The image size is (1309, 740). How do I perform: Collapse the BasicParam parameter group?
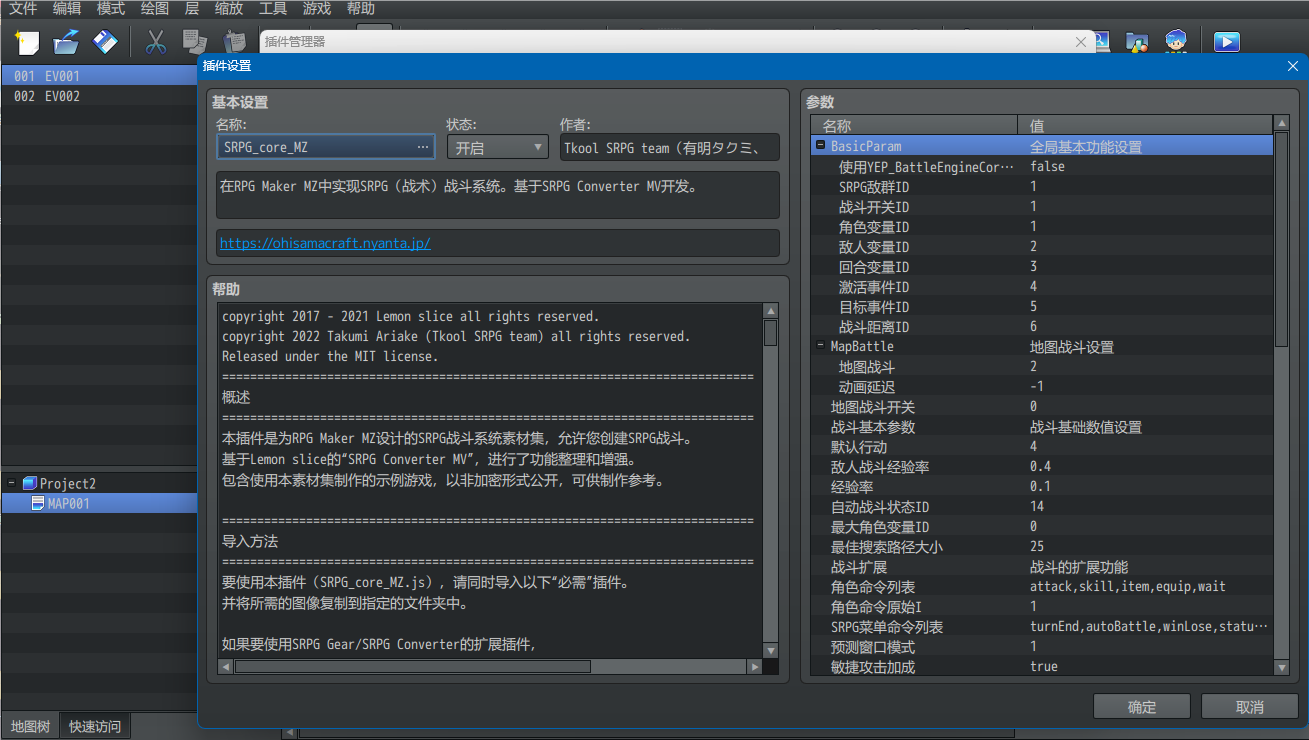(820, 146)
